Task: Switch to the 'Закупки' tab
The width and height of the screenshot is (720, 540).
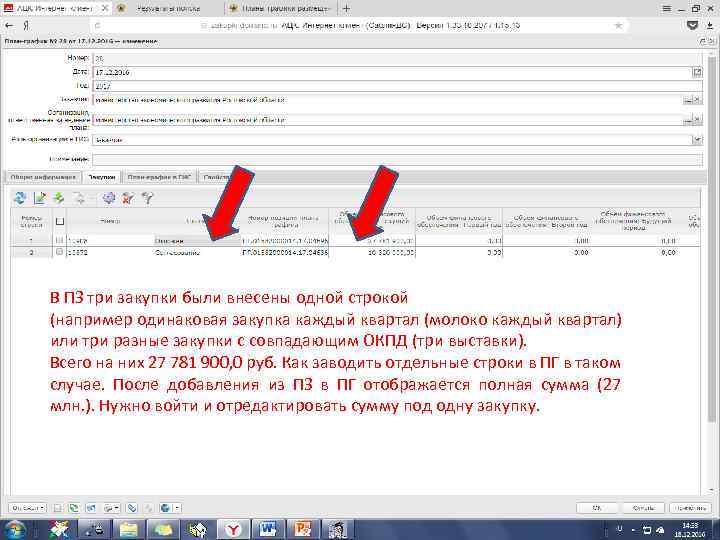Action: pos(102,177)
